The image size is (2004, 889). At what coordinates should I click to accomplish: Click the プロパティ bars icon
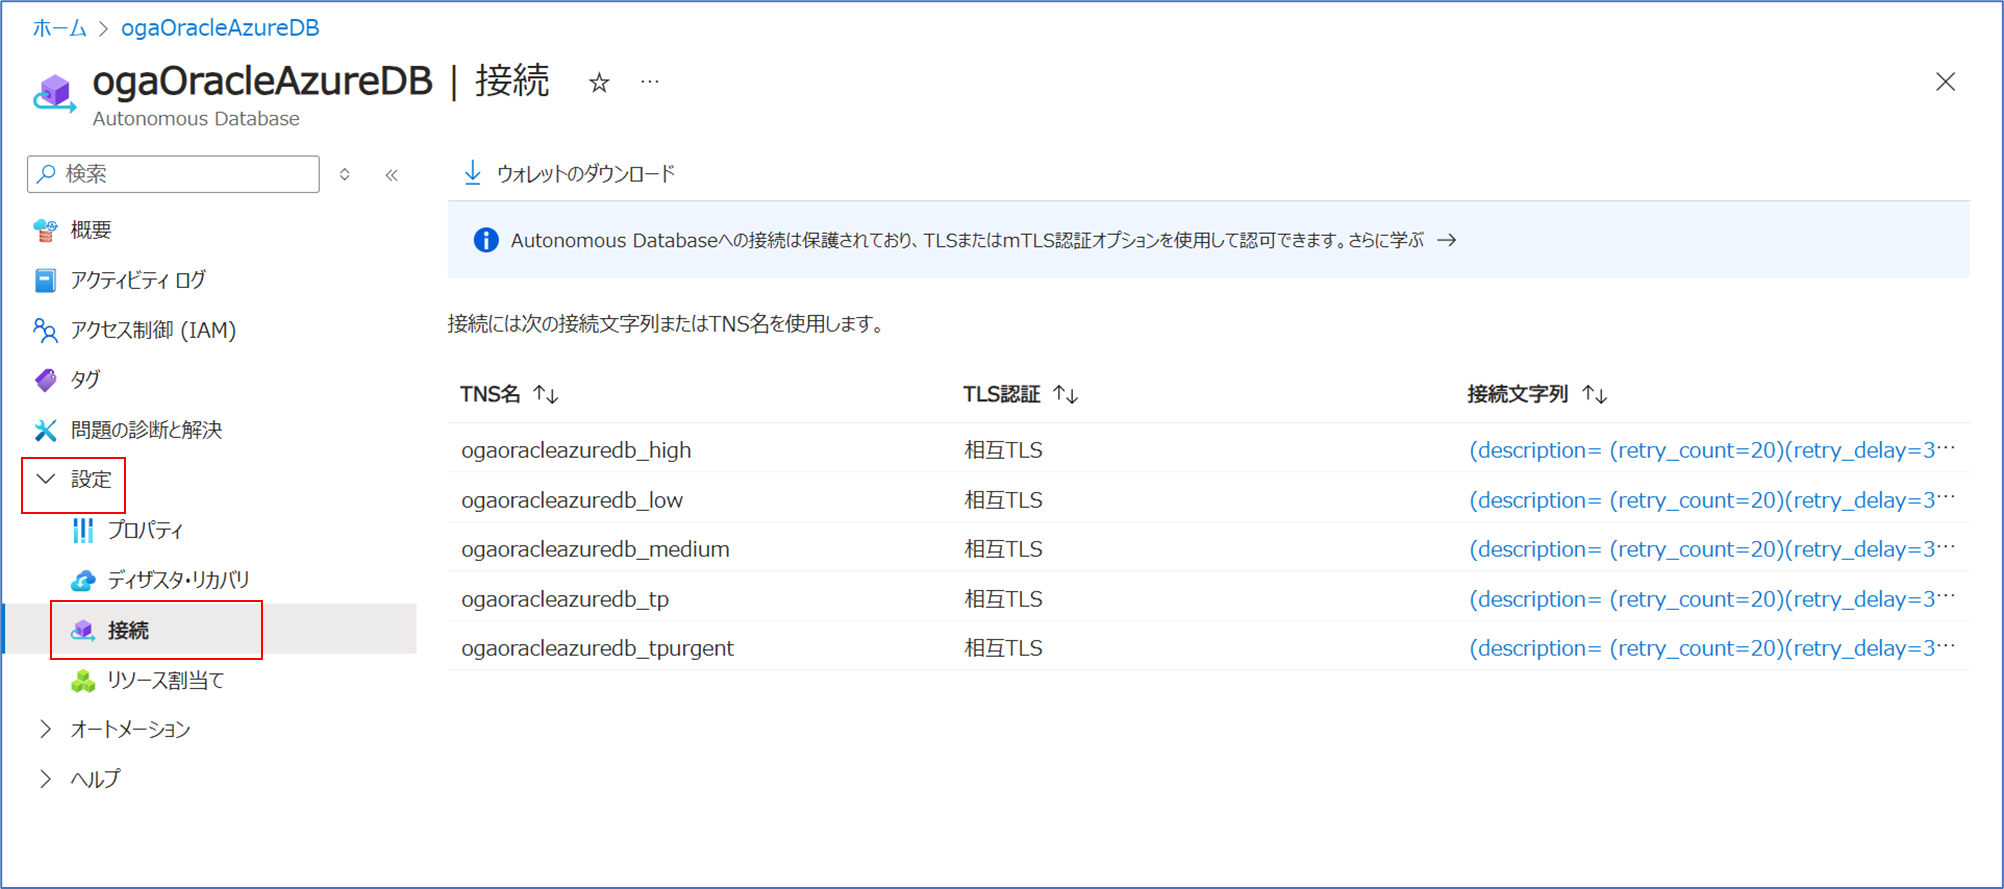coord(83,530)
